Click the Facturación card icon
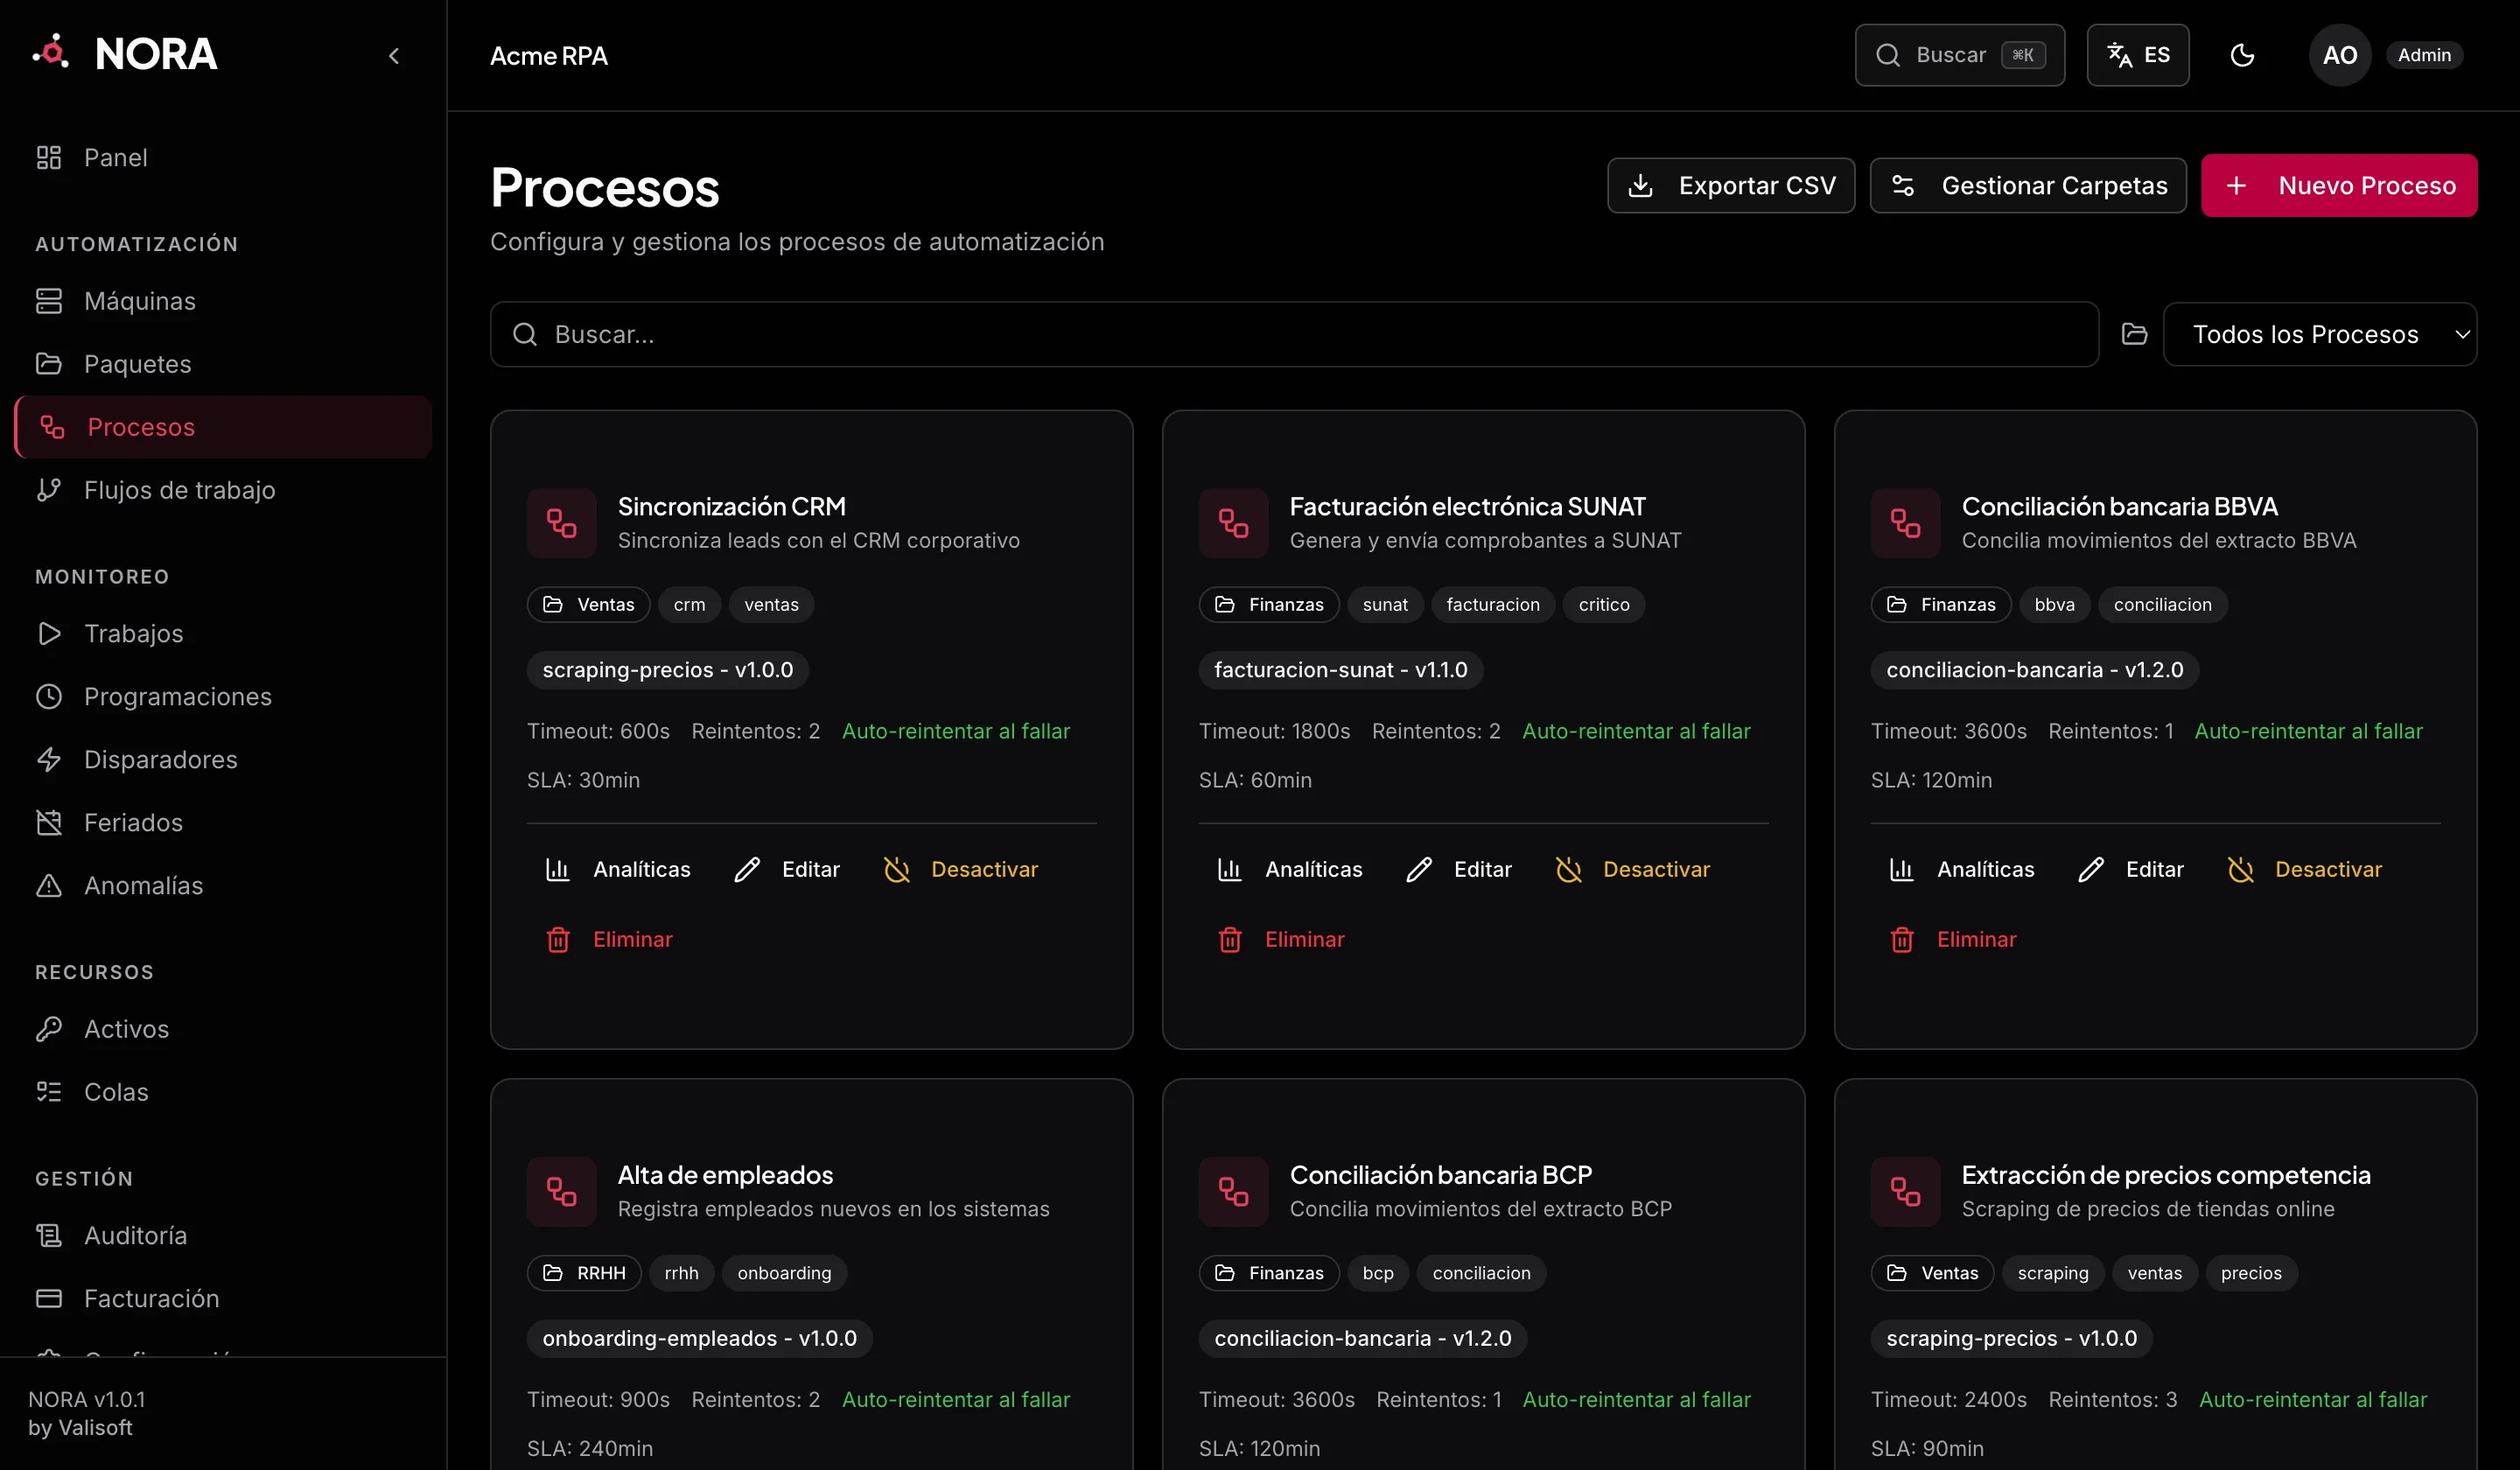This screenshot has height=1470, width=2520. click(49, 1298)
